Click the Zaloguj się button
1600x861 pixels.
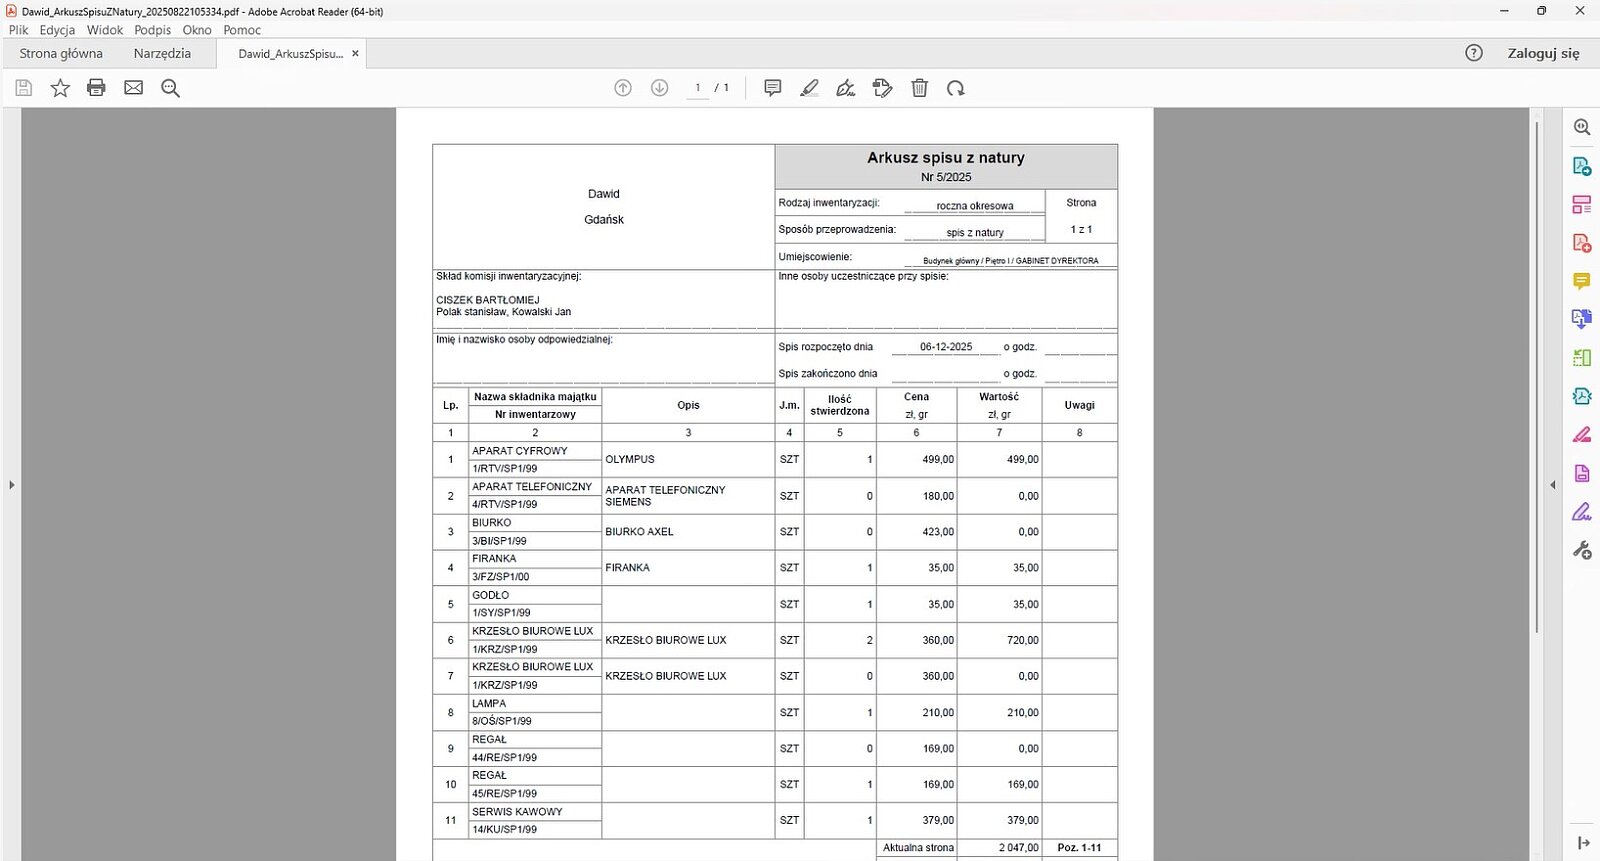(1543, 53)
